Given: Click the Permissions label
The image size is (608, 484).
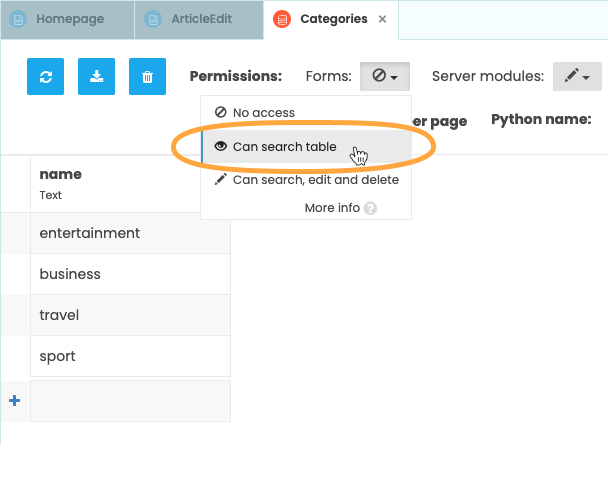Looking at the screenshot, I should [236, 76].
